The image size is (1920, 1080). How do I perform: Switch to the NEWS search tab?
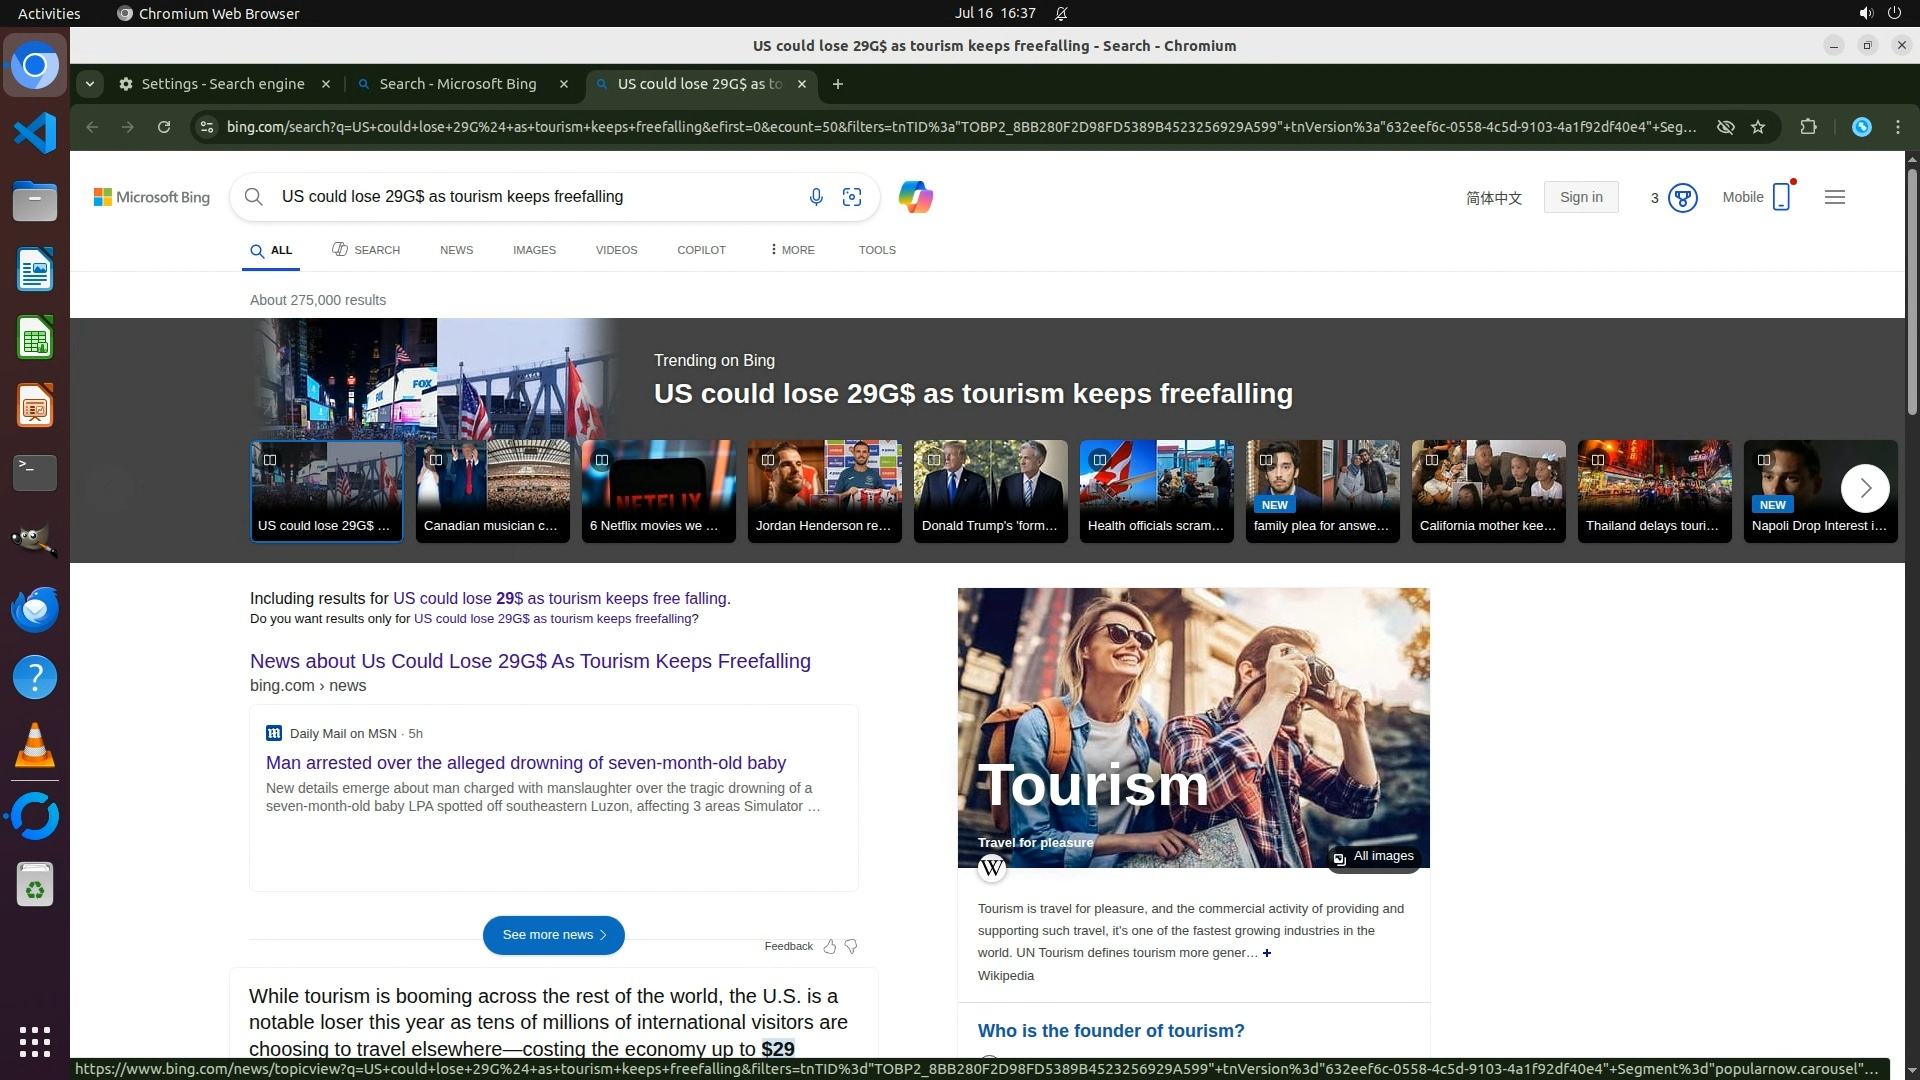456,250
